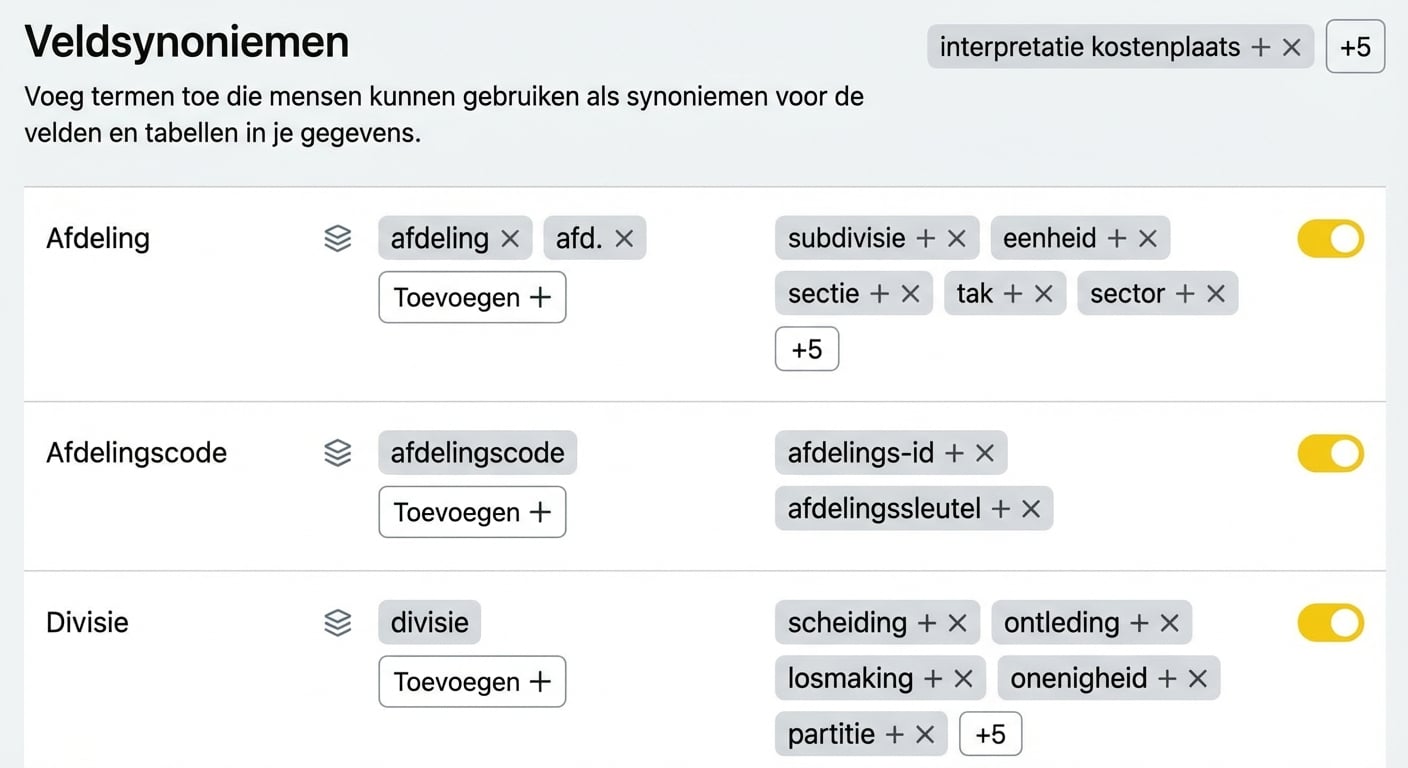Select the "afdelingscode" synonym chip
The width and height of the screenshot is (1408, 768).
click(477, 452)
